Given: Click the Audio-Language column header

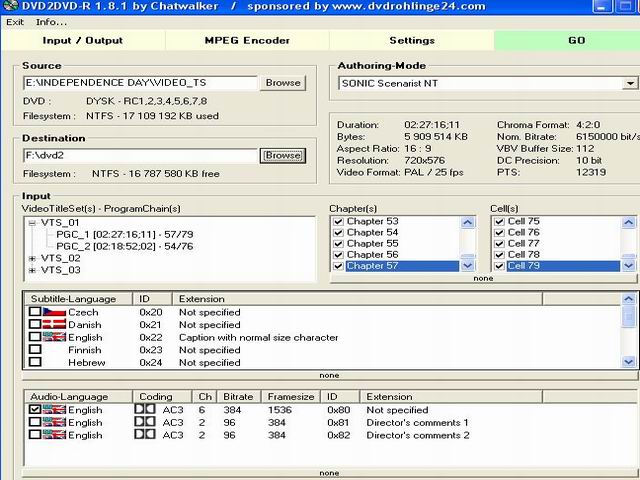Looking at the screenshot, I should (x=78, y=397).
